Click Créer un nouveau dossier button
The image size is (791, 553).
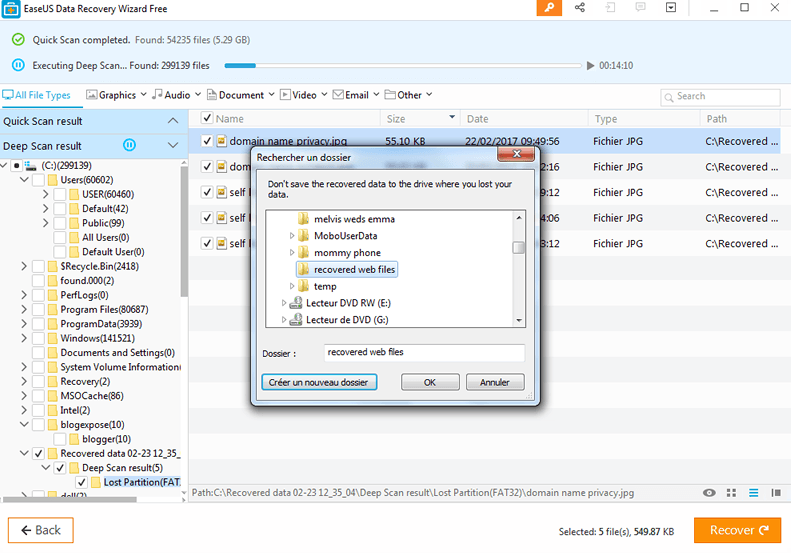[319, 382]
